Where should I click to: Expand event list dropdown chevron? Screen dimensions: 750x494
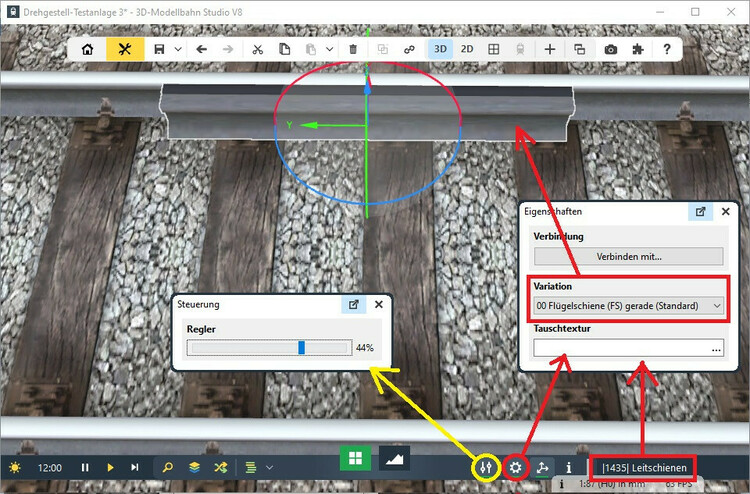(x=269, y=467)
